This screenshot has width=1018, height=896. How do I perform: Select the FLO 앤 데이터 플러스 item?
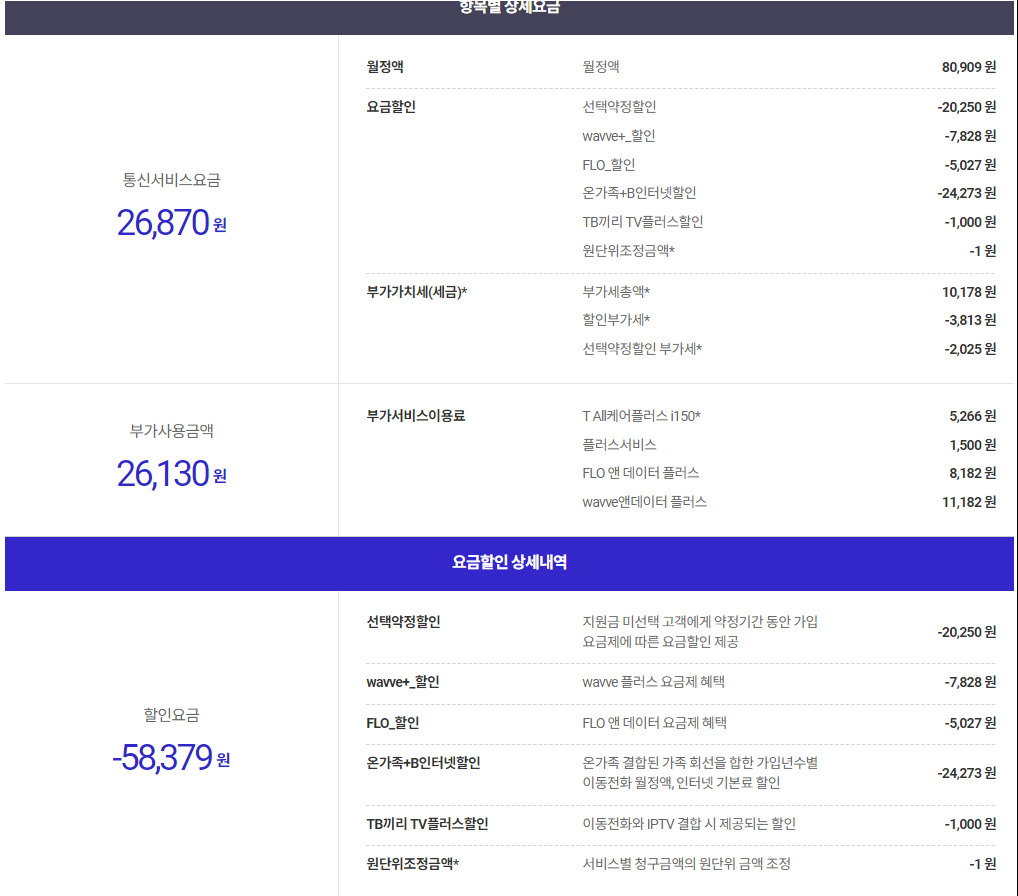pos(640,473)
